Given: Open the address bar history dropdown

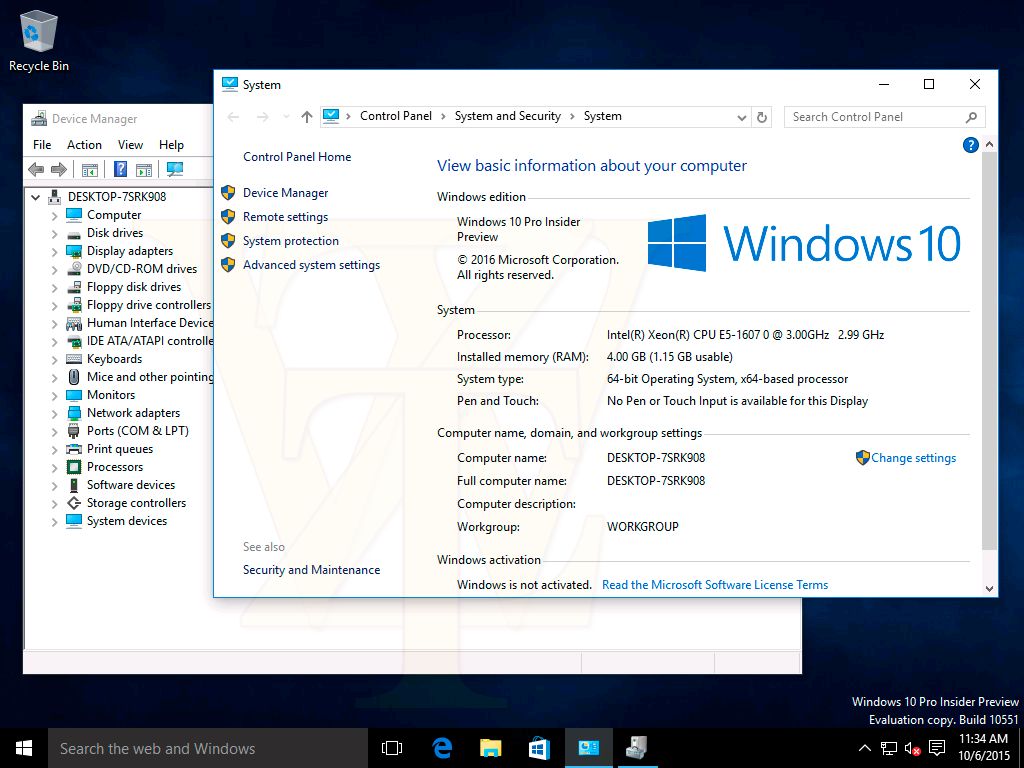Looking at the screenshot, I should click(741, 117).
